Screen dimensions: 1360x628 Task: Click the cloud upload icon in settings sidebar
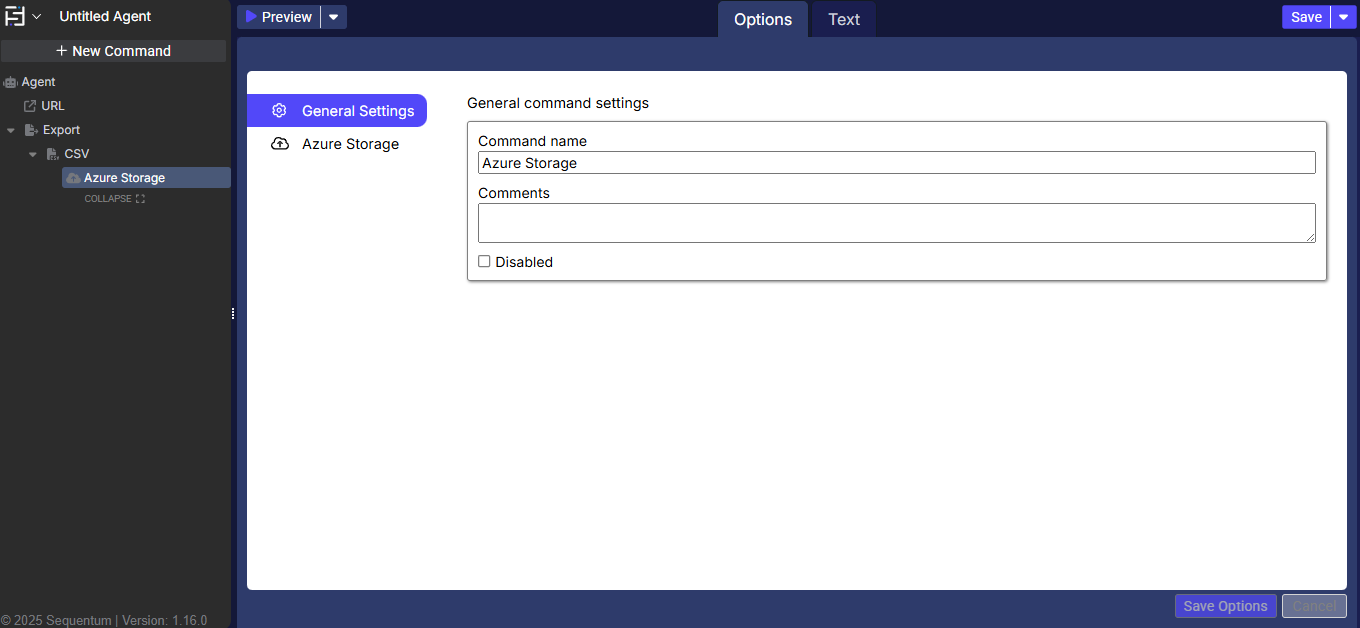280,144
